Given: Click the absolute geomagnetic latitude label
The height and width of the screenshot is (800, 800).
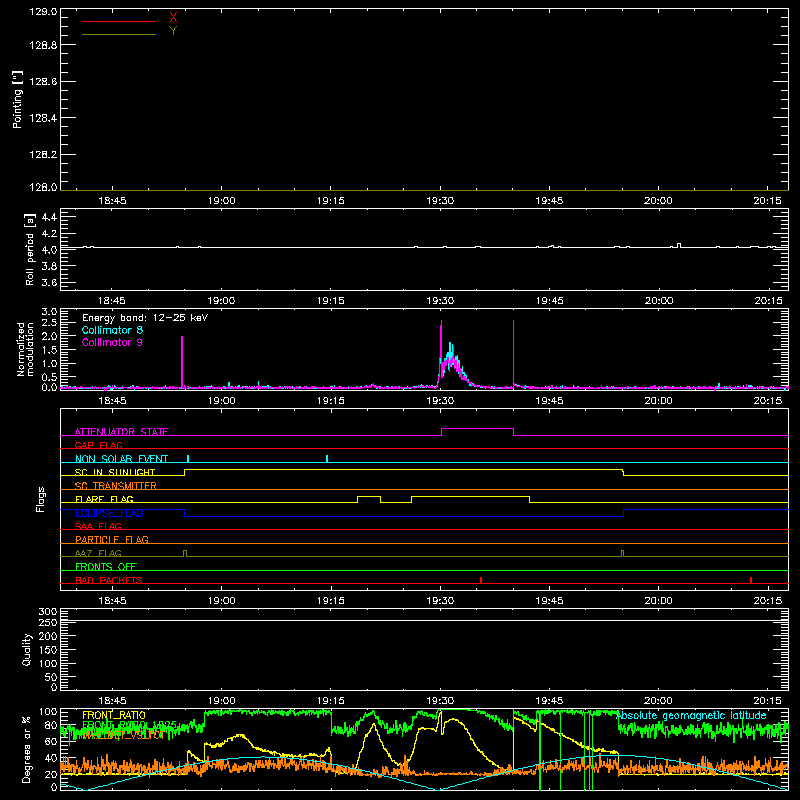Looking at the screenshot, I should [x=691, y=715].
